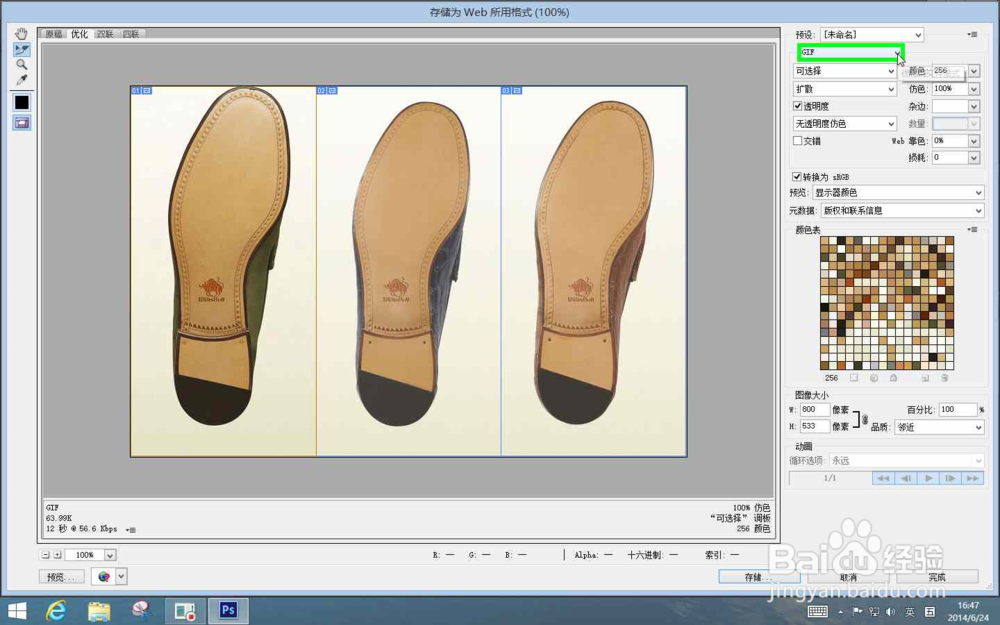The height and width of the screenshot is (625, 1000).
Task: Play the animation
Action: pyautogui.click(x=928, y=478)
